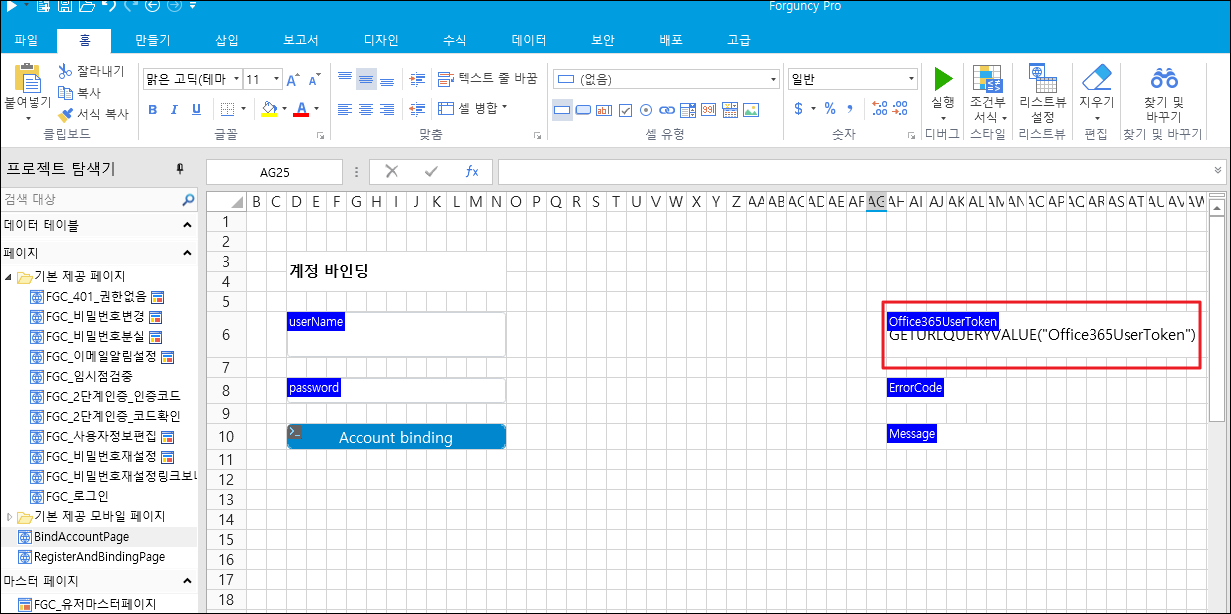Open the 데이터 ribbon tab
Viewport: 1231px width, 614px height.
[529, 40]
